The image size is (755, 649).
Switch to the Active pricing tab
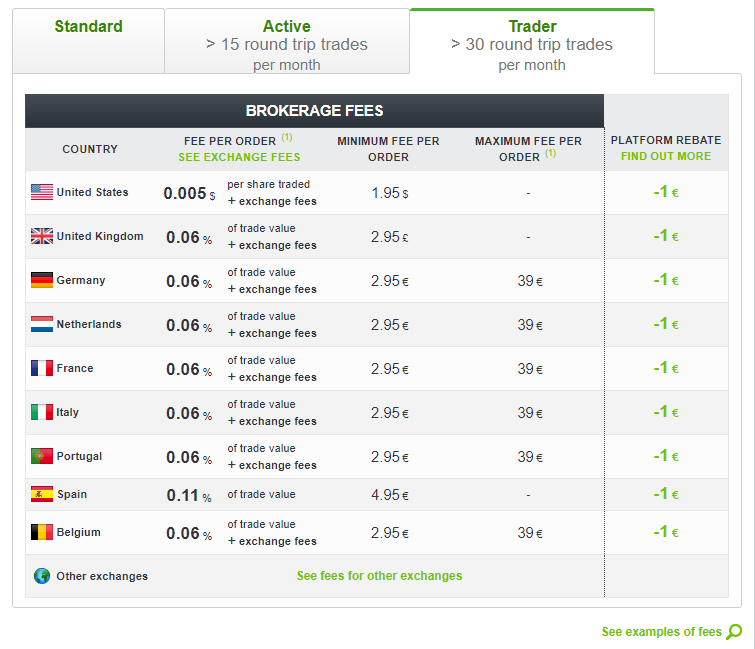click(x=287, y=44)
